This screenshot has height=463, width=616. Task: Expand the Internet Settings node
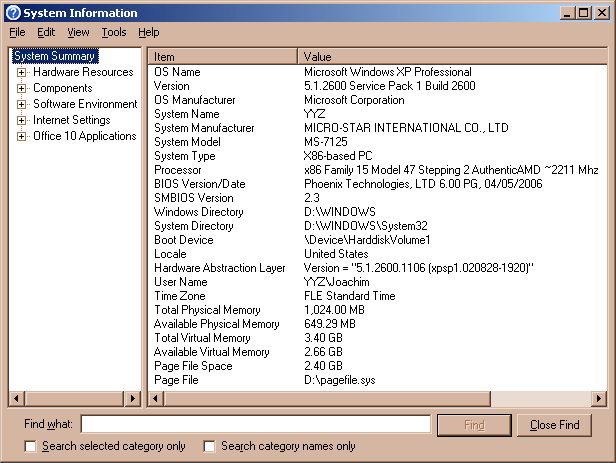pyautogui.click(x=21, y=120)
